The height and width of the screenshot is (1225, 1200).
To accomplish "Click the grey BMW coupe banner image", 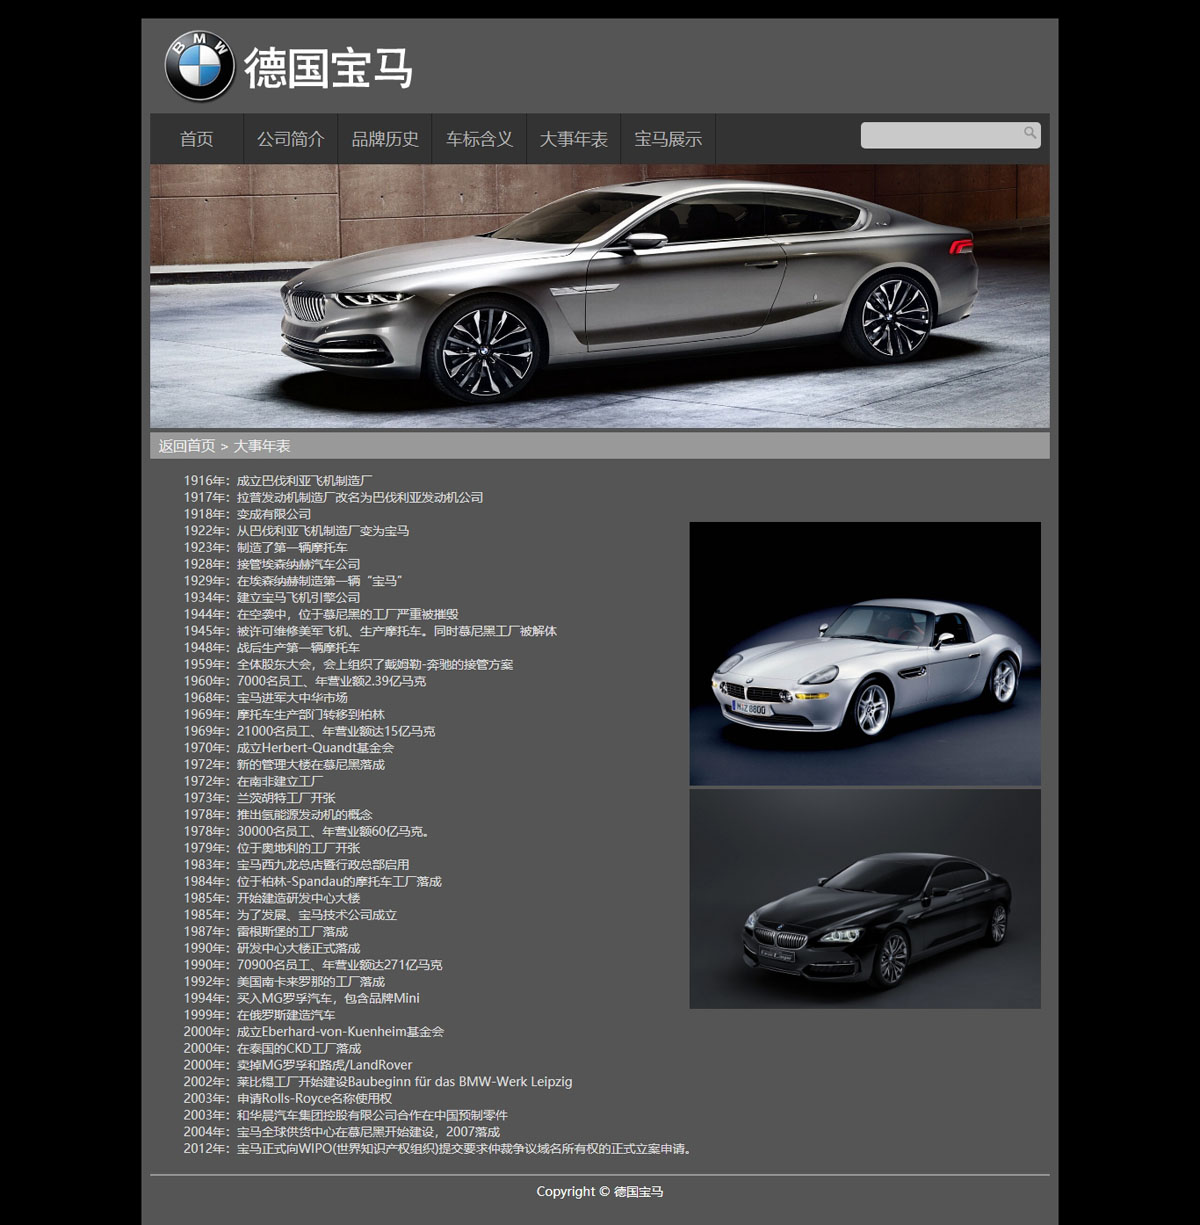I will click(x=600, y=296).
